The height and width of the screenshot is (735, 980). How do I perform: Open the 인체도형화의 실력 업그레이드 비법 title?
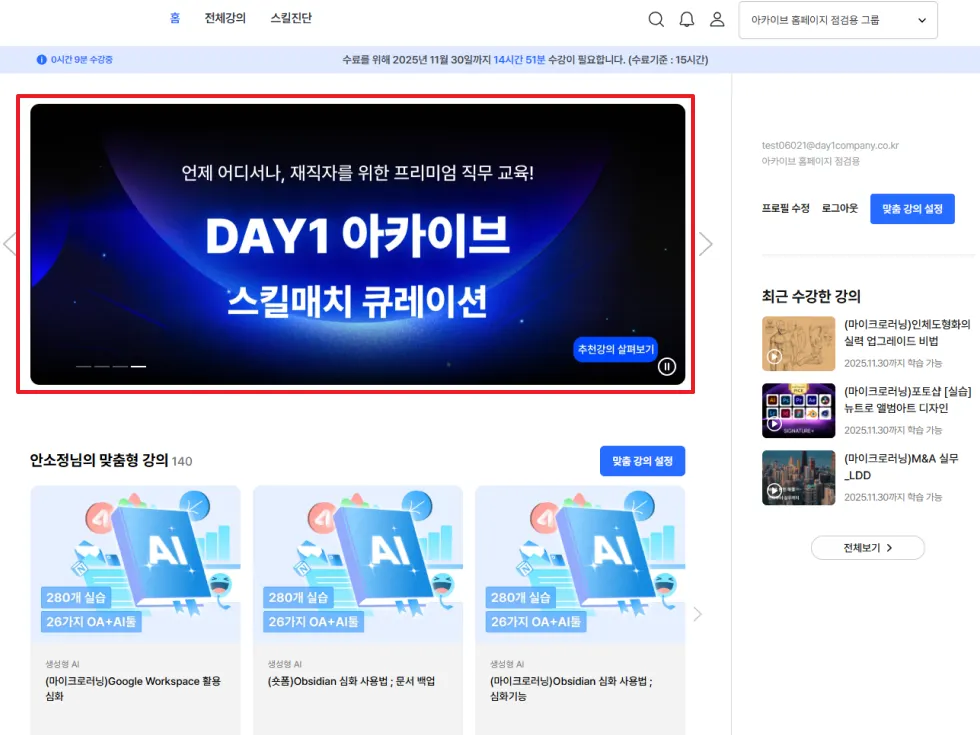(x=907, y=332)
